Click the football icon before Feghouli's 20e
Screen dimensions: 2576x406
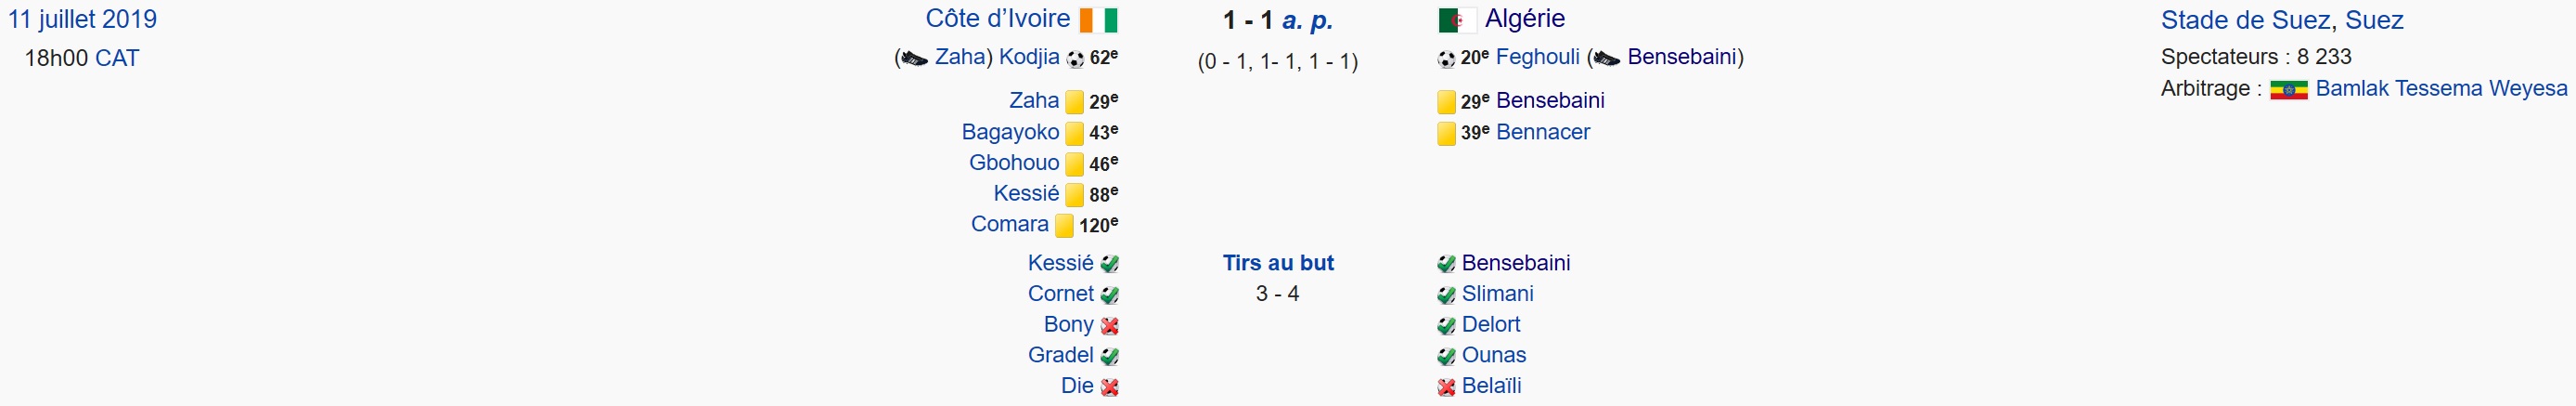(1446, 59)
